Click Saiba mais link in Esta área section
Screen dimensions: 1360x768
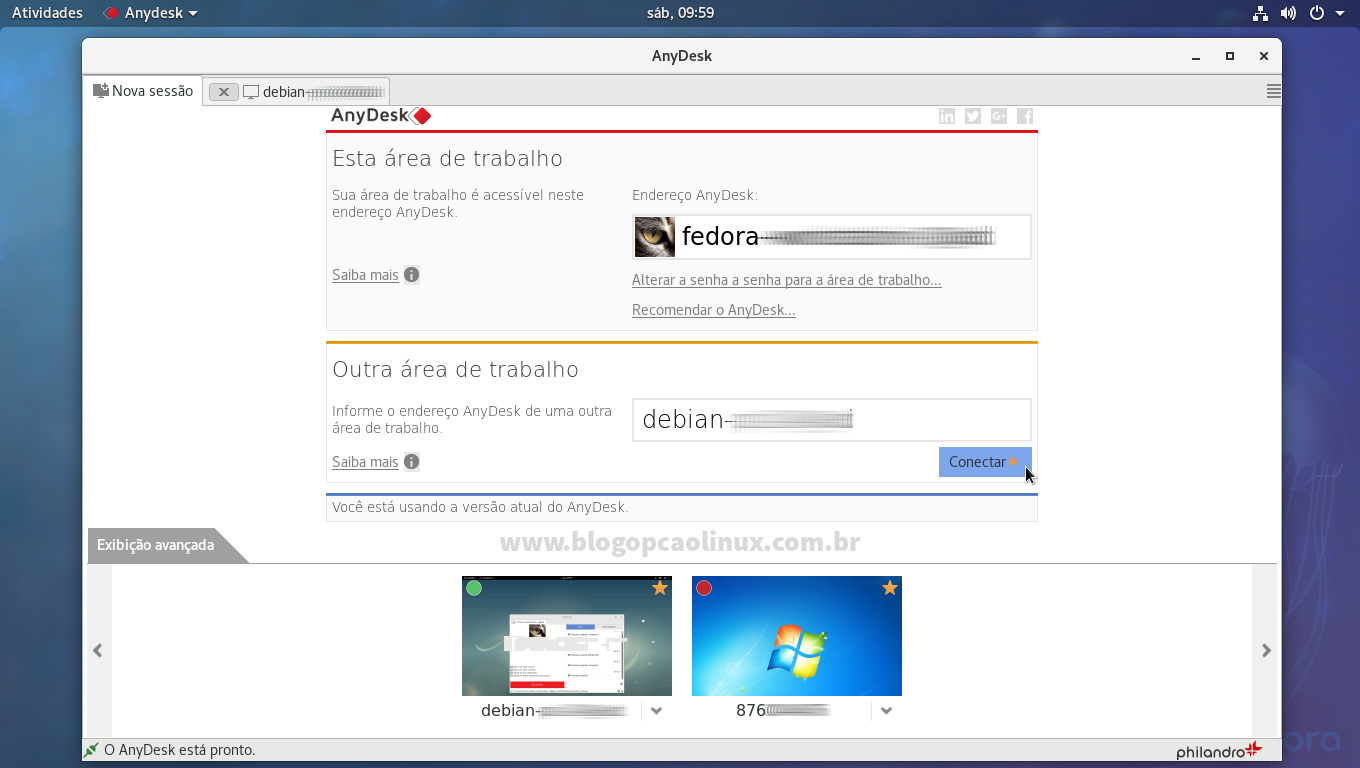click(365, 275)
